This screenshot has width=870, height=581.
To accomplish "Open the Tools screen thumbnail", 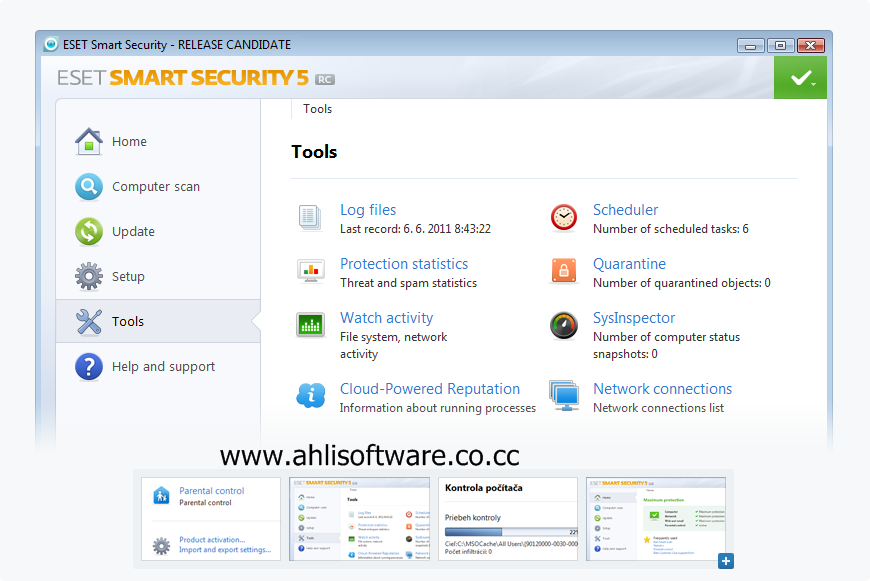I will pos(359,519).
